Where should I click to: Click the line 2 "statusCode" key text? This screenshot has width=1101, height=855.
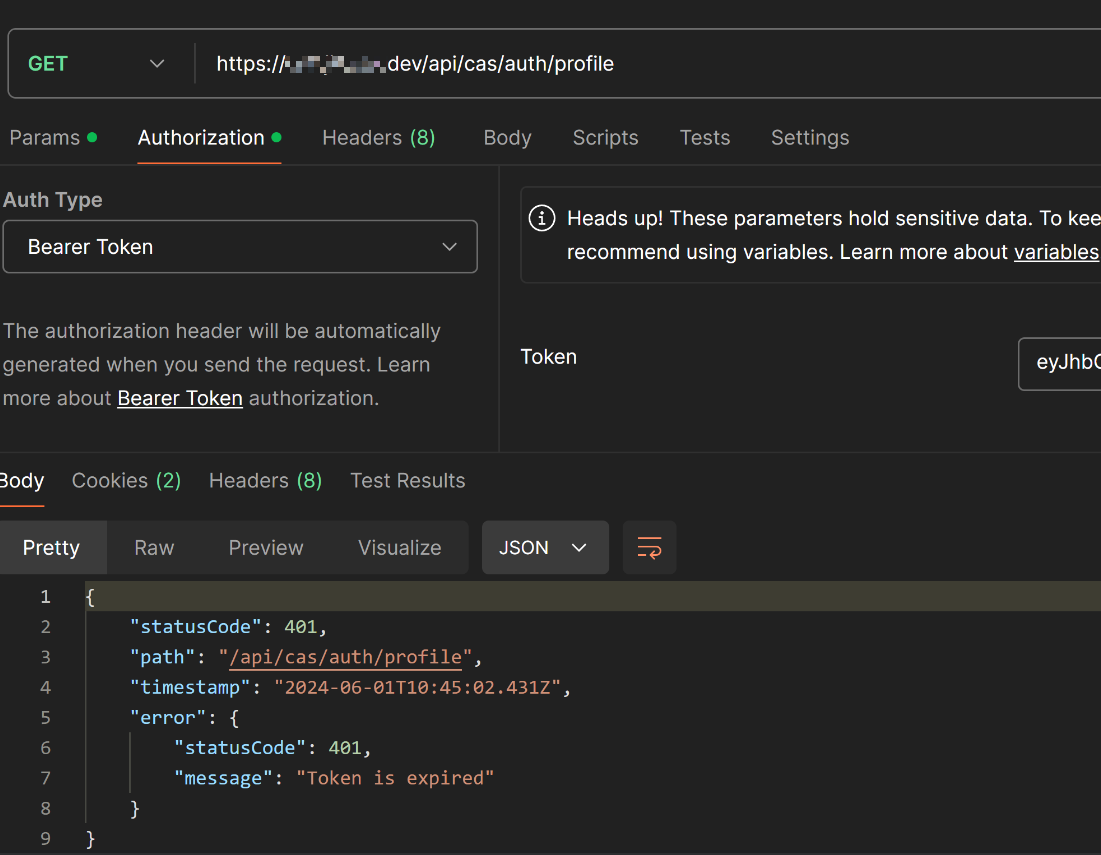tap(196, 627)
